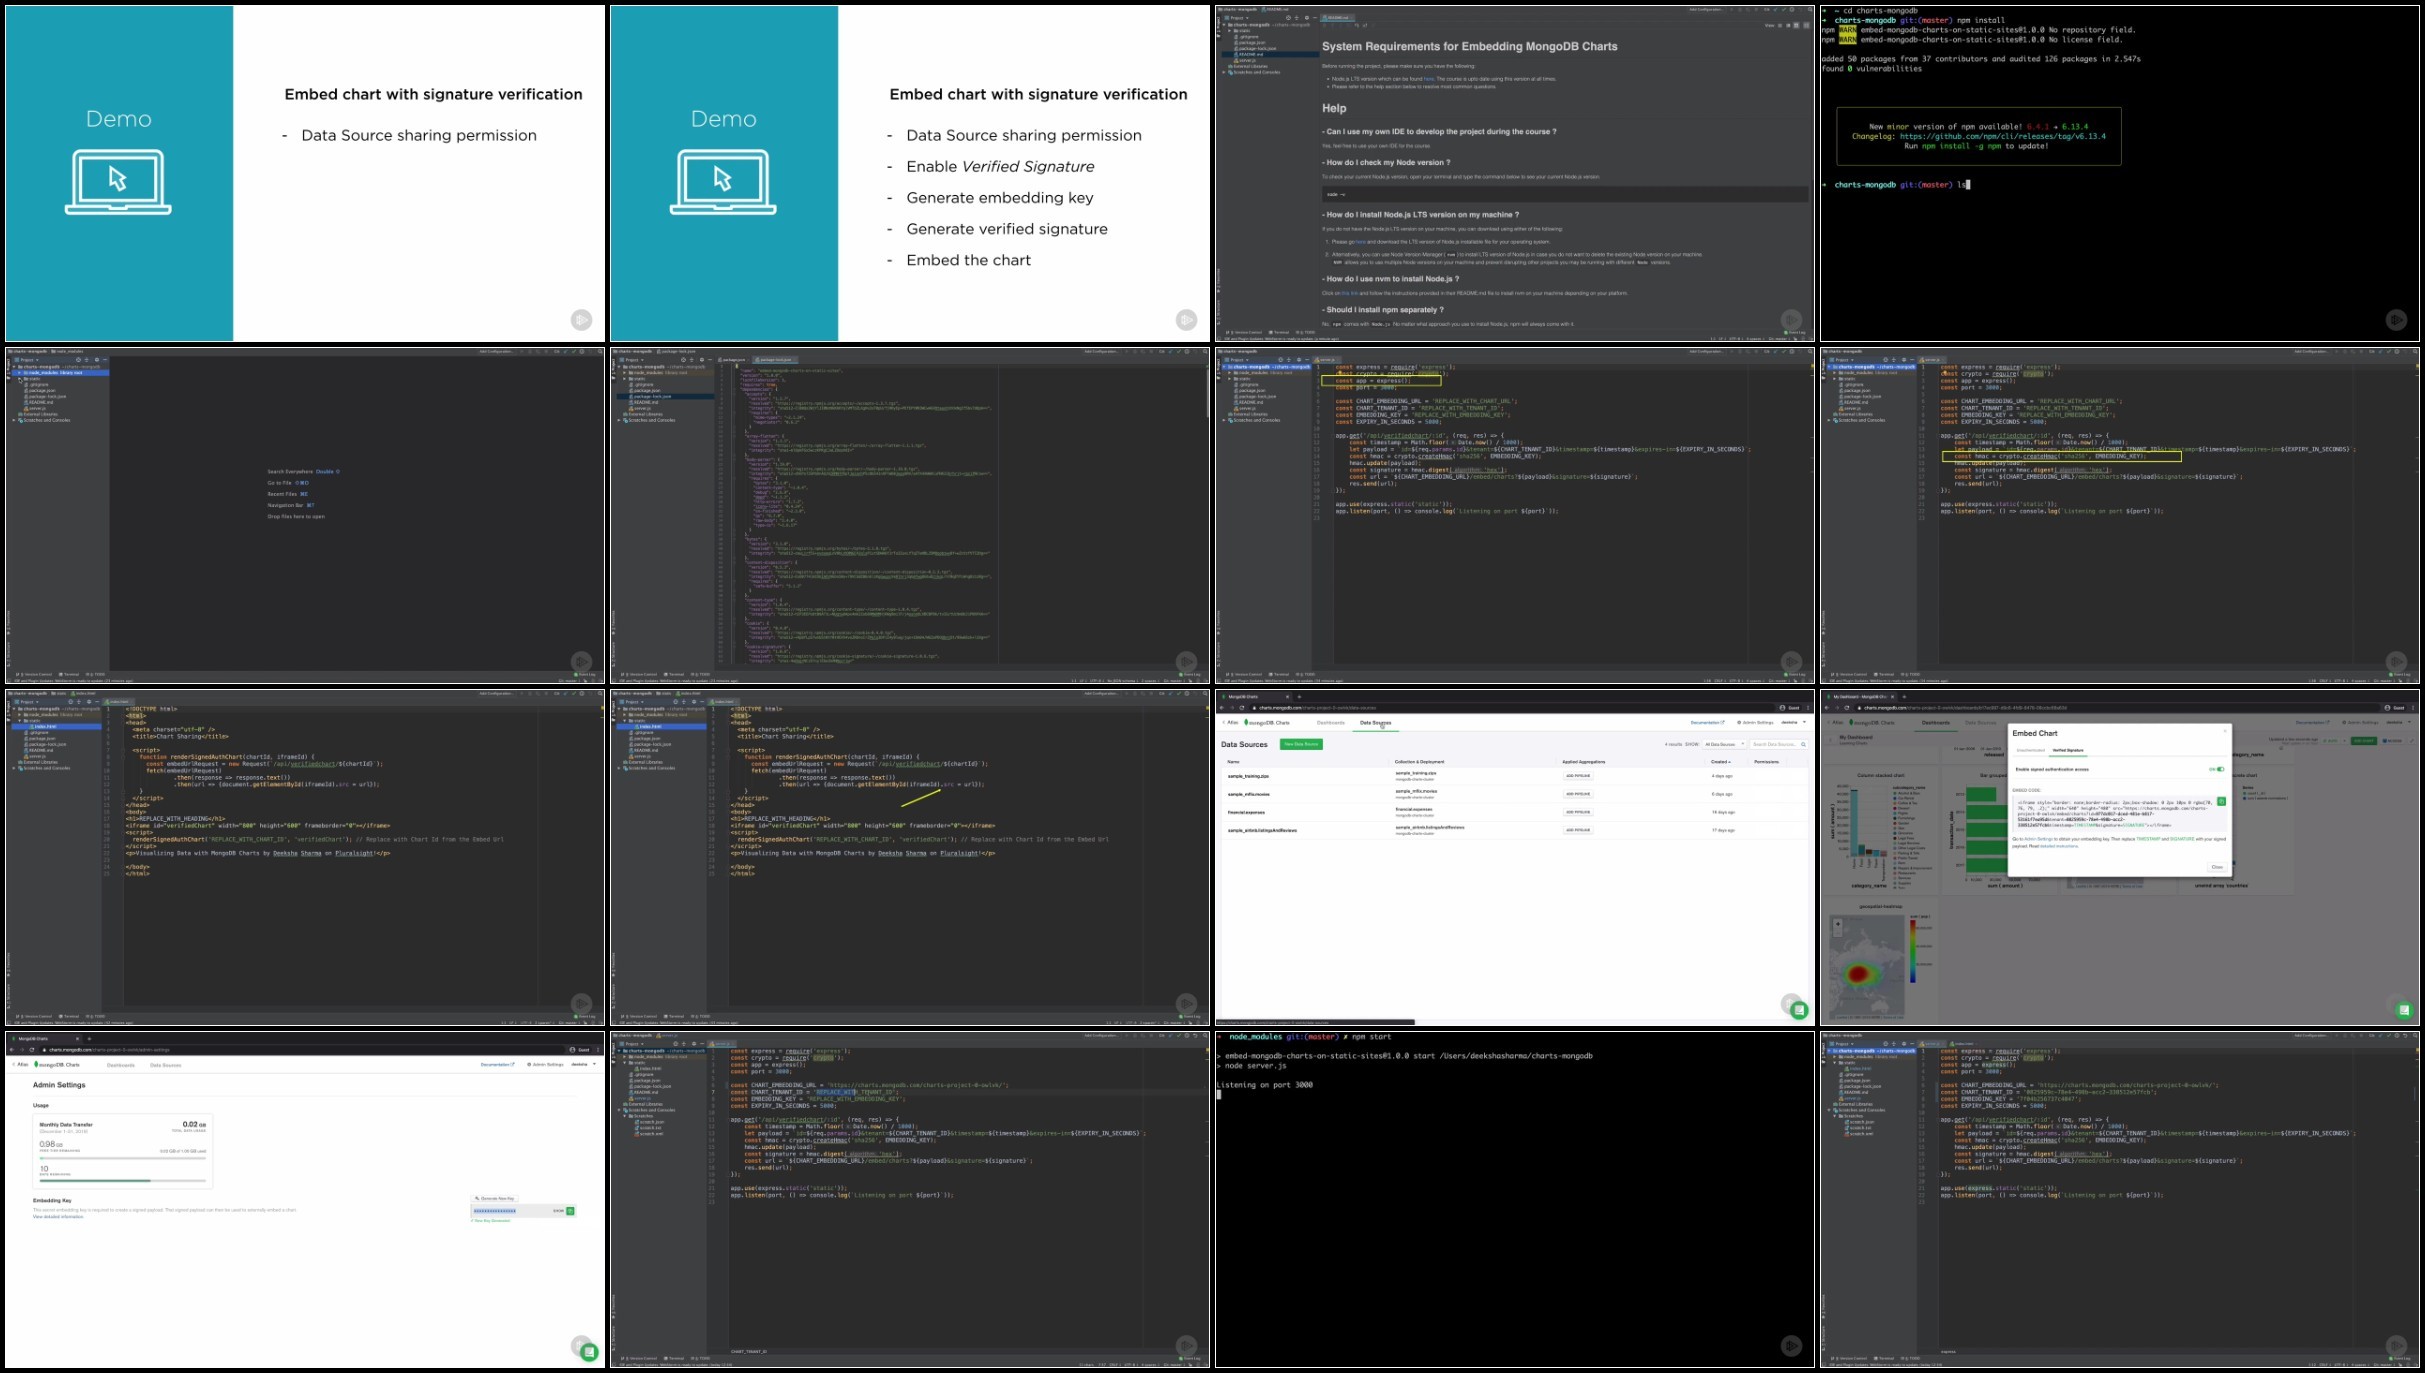The width and height of the screenshot is (2425, 1373).
Task: Select Dashboards tab on Admin Settings page
Action: coord(121,1065)
